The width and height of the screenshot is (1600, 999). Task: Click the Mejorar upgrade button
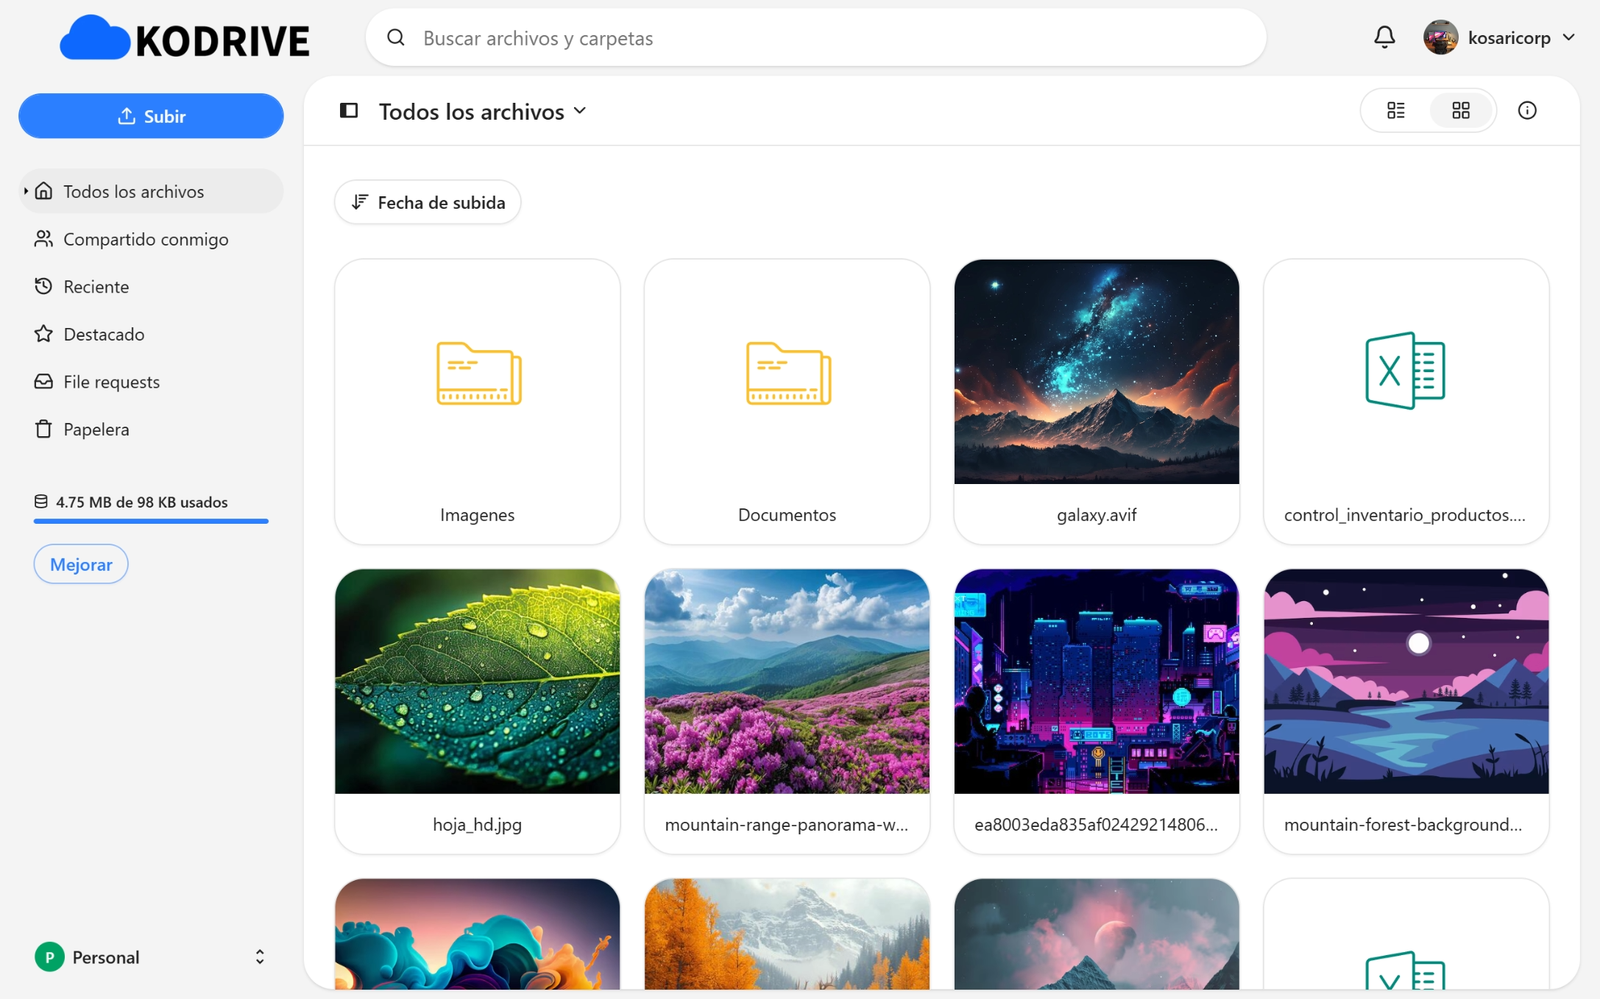pos(81,564)
